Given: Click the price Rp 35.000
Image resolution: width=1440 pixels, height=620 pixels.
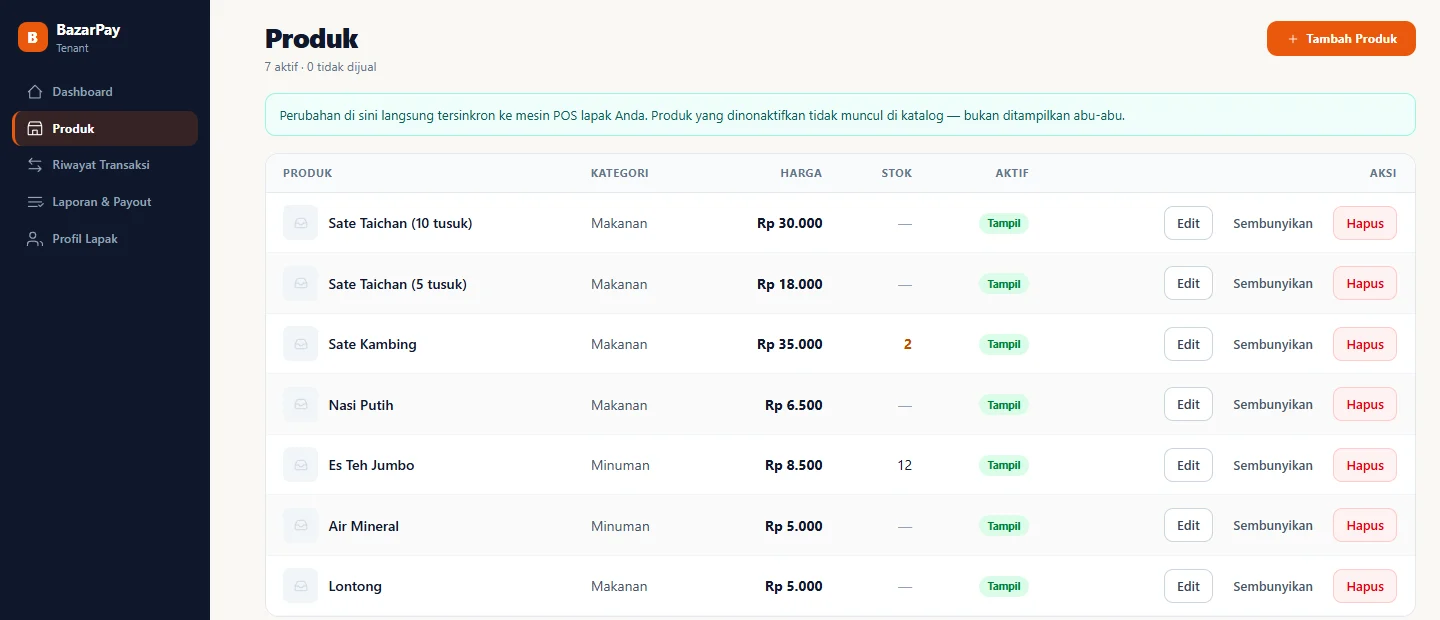Looking at the screenshot, I should [790, 344].
